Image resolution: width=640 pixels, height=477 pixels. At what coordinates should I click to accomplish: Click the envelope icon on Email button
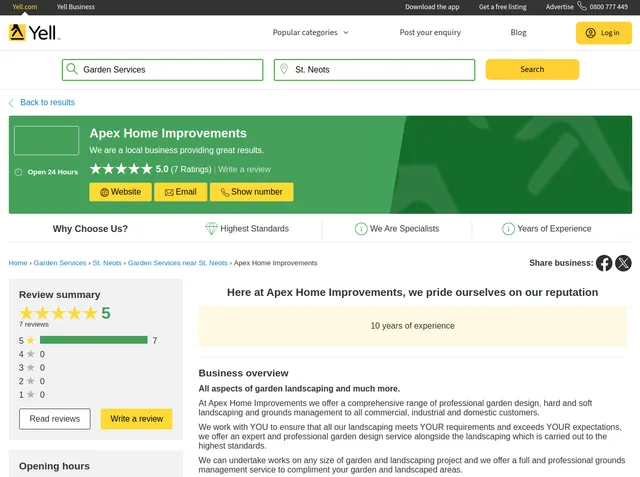(169, 192)
